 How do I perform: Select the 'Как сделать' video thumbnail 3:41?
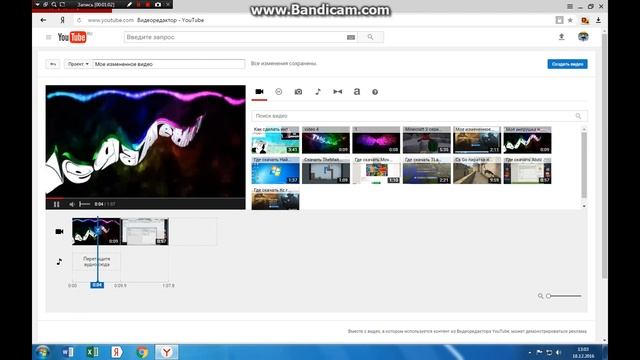pos(276,140)
